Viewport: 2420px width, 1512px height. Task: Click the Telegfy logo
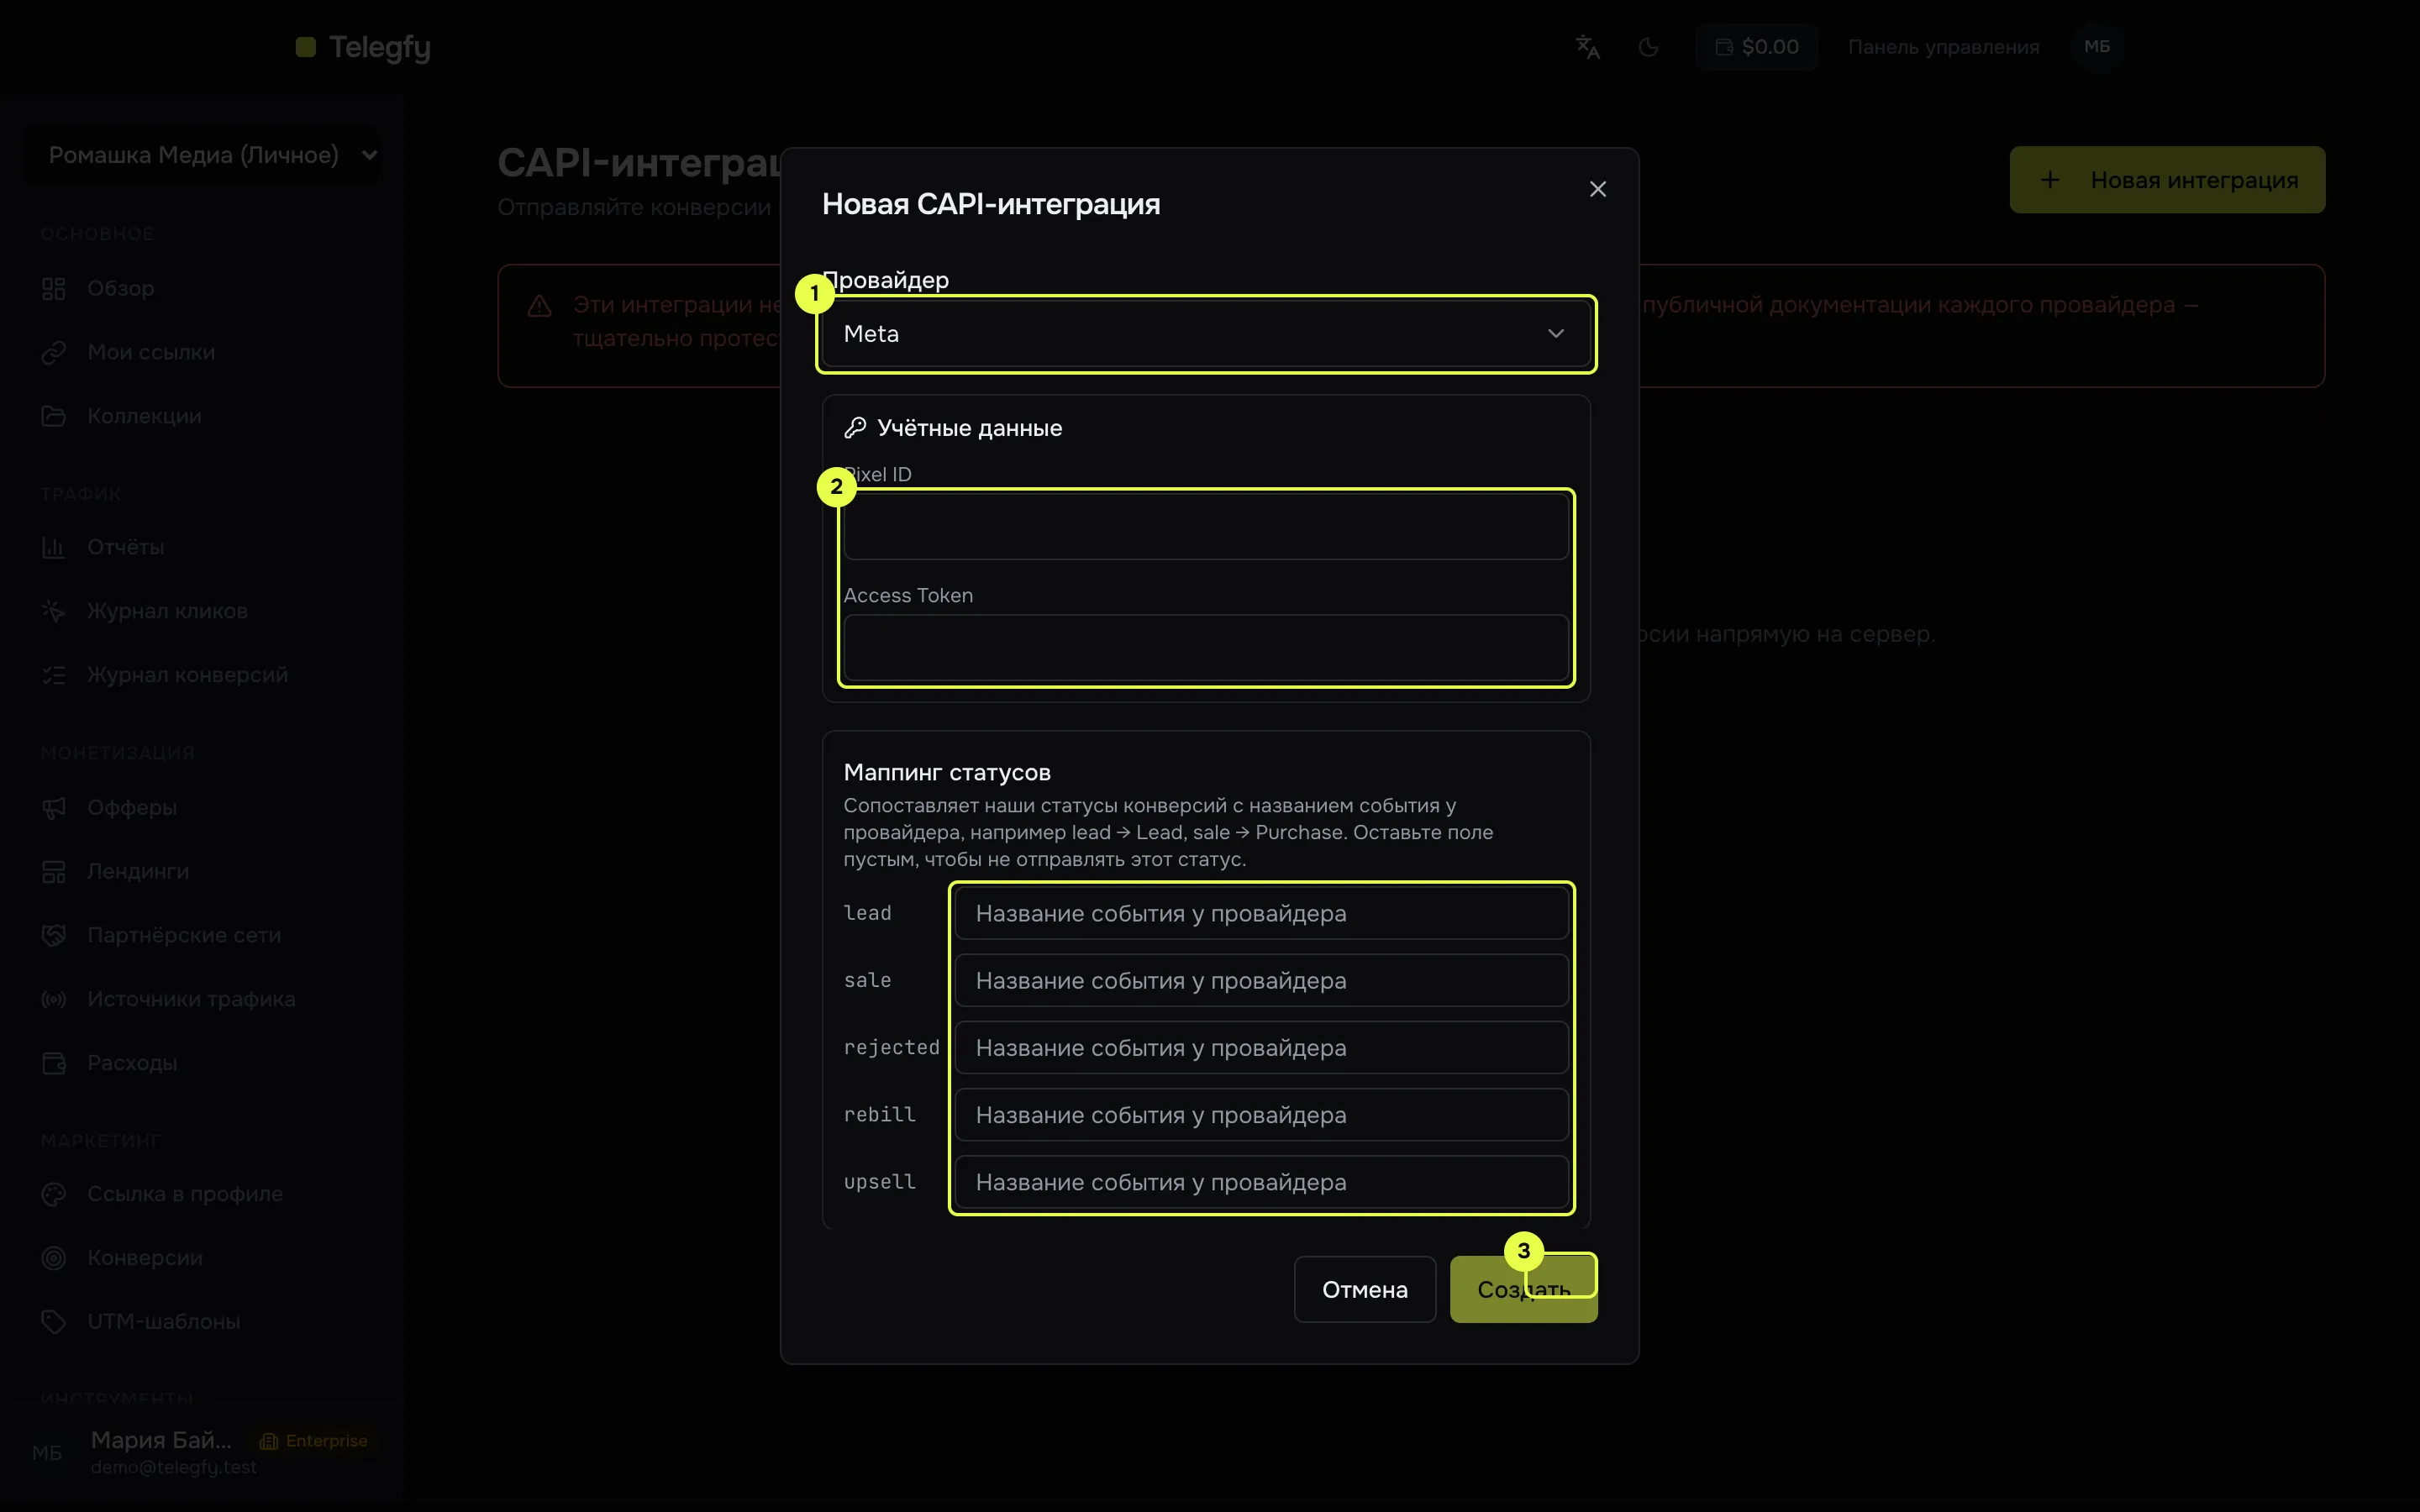(x=363, y=47)
